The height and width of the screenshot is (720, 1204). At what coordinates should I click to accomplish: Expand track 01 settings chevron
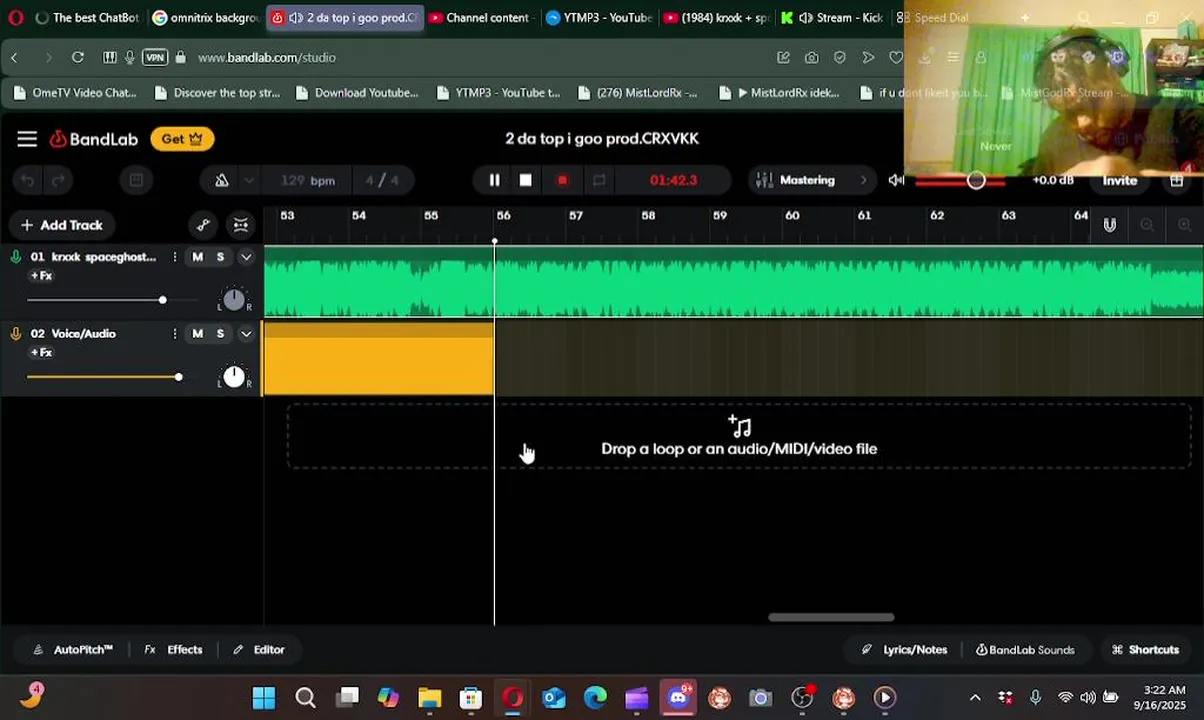pos(246,257)
